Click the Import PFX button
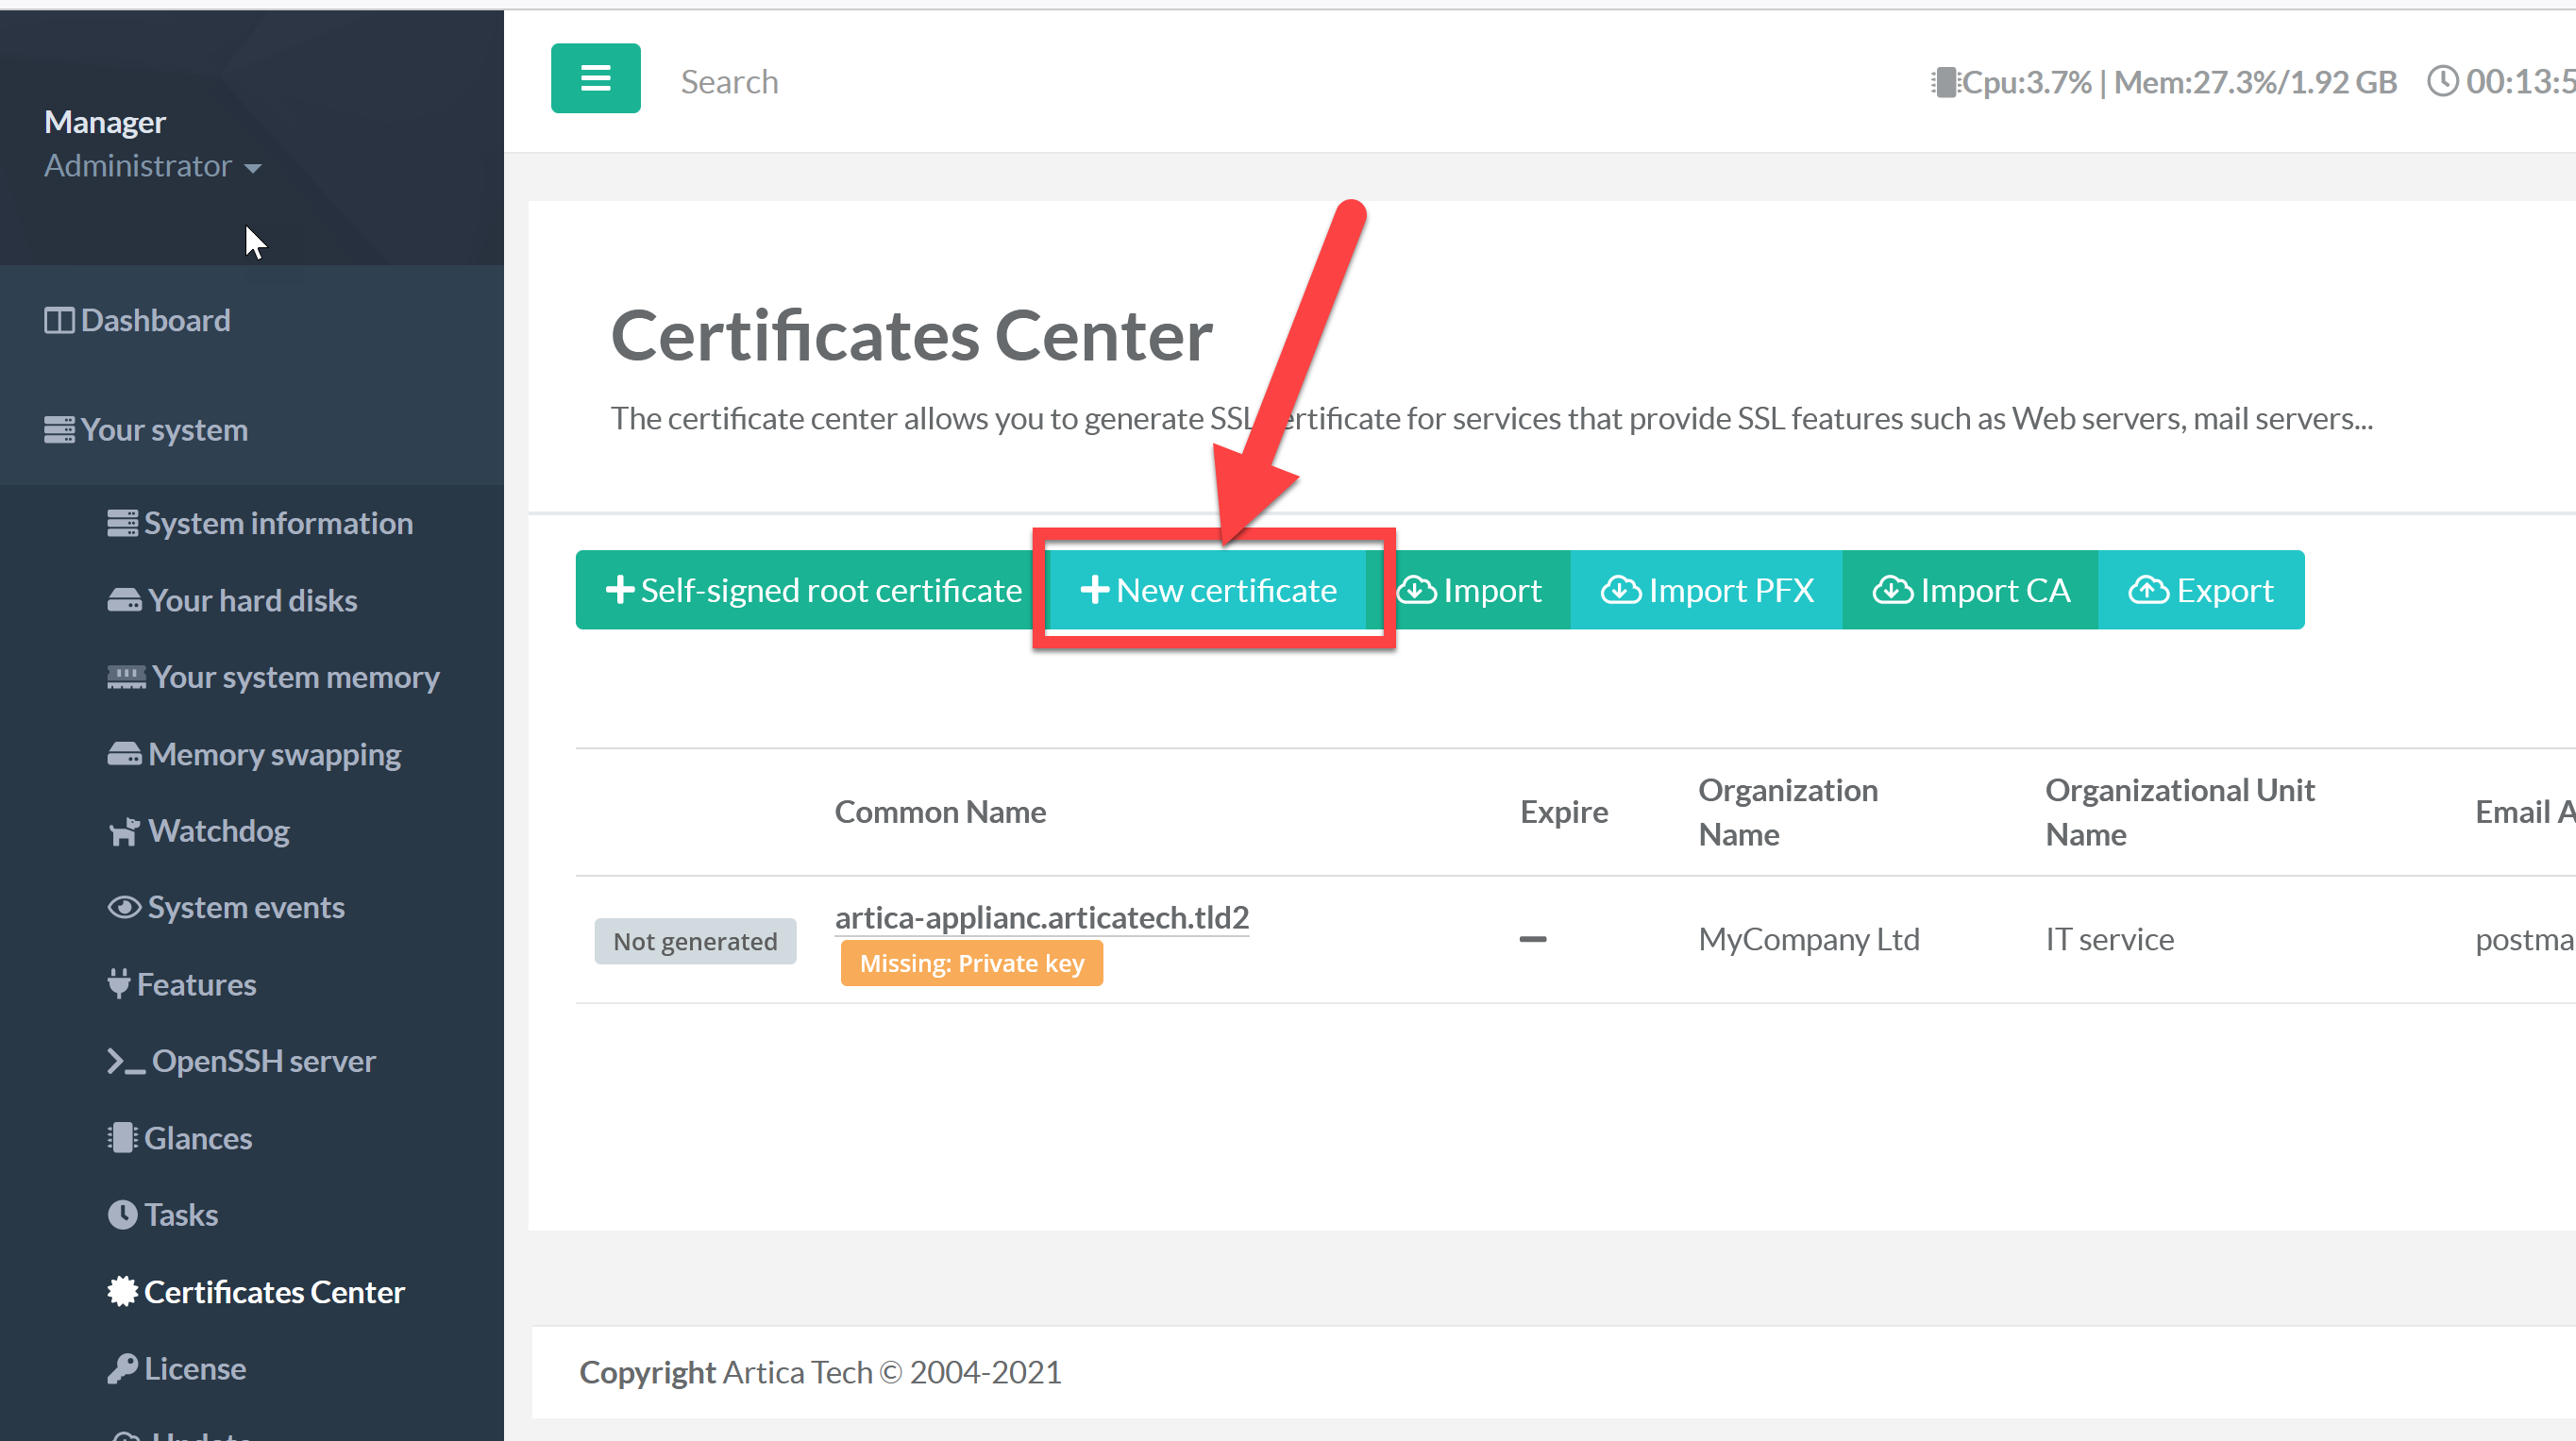 (1706, 590)
